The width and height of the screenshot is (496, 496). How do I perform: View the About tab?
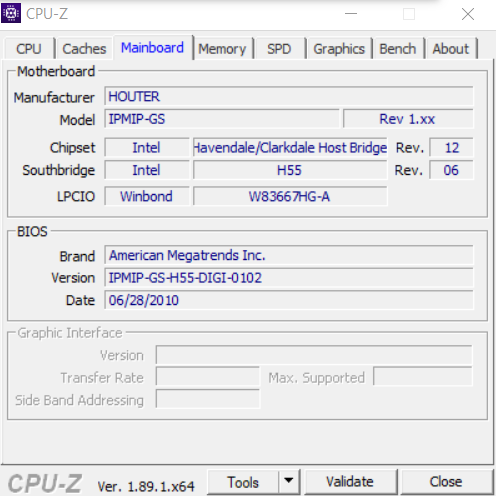tap(451, 49)
